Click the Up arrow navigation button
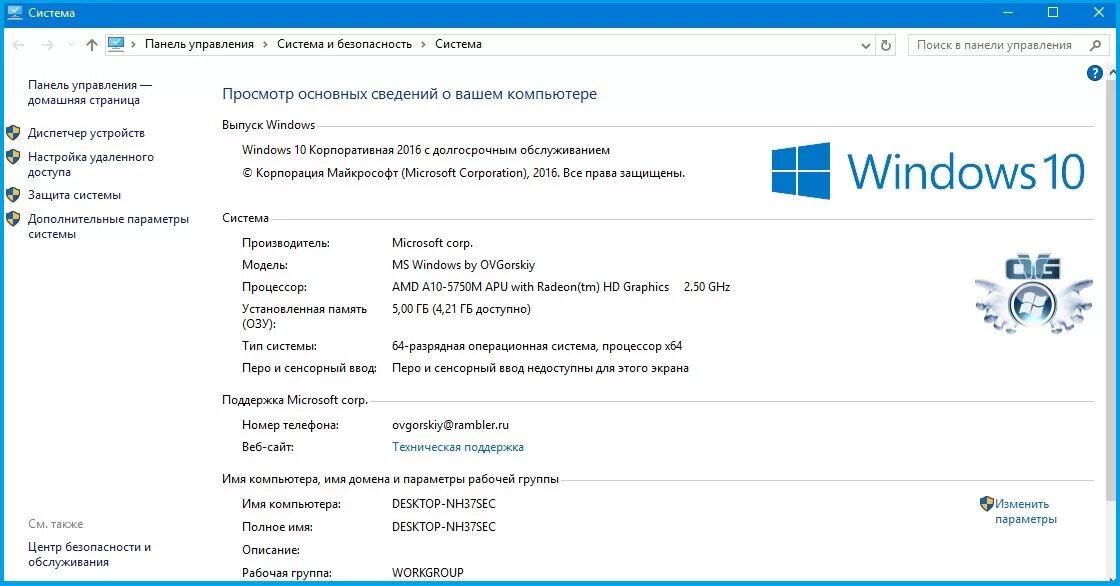 (91, 45)
